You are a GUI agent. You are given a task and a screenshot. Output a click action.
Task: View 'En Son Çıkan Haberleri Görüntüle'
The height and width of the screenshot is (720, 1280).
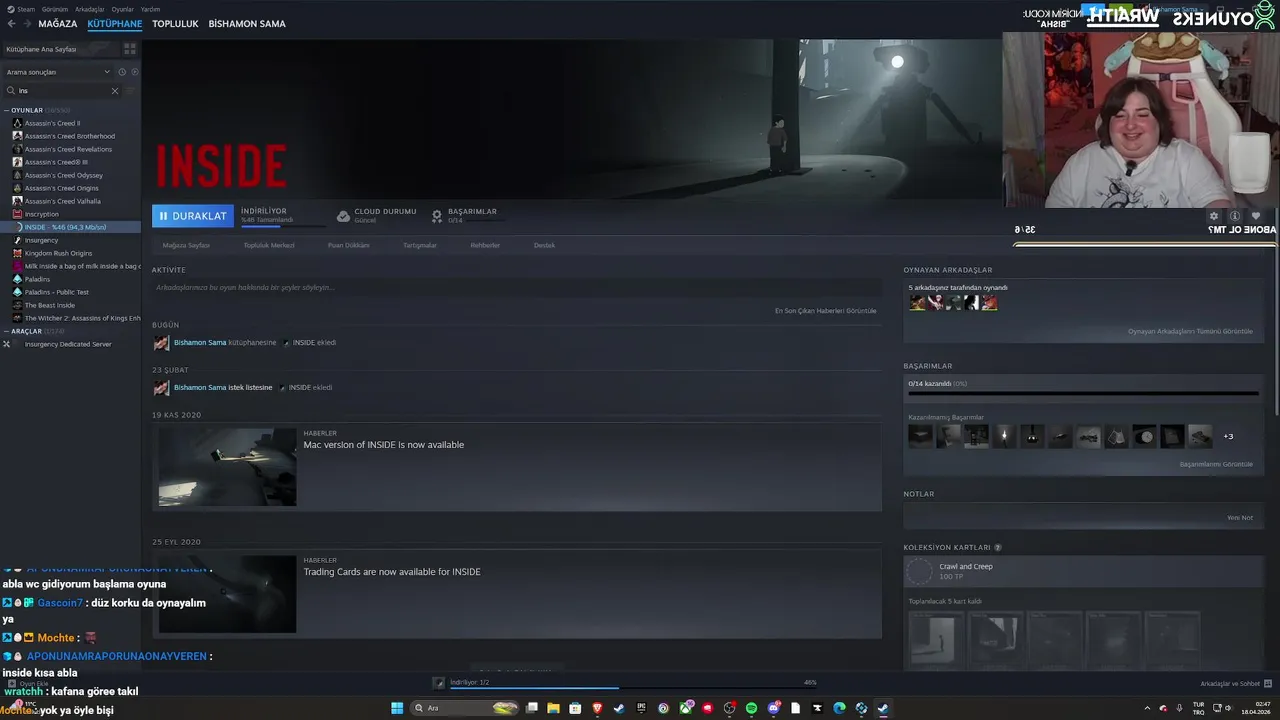point(825,311)
